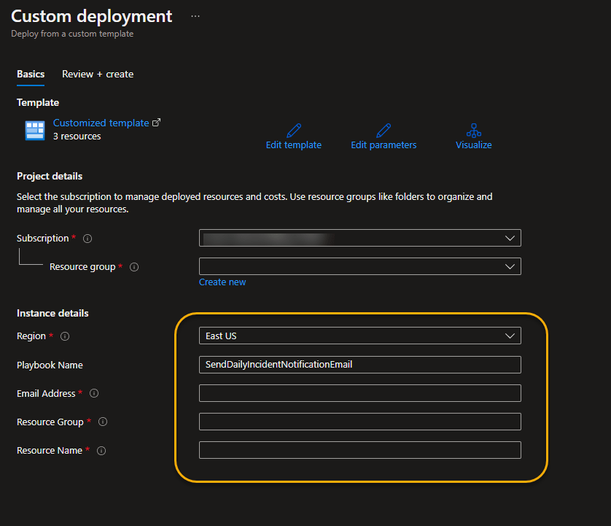Click the Edit parameters pencil icon
Screen dimensions: 611x526
383,130
